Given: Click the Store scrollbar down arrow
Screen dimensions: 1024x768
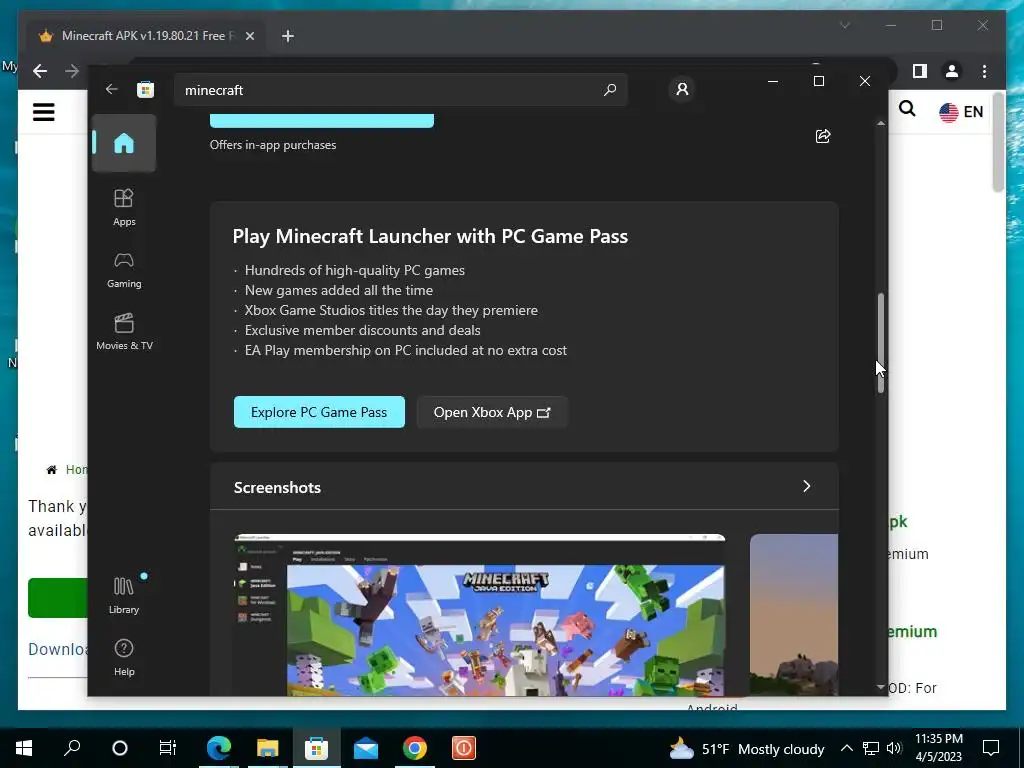Looking at the screenshot, I should pos(880,687).
